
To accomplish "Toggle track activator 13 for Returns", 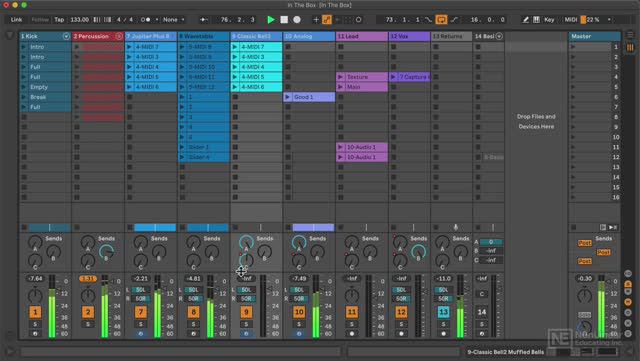I will (x=443, y=312).
